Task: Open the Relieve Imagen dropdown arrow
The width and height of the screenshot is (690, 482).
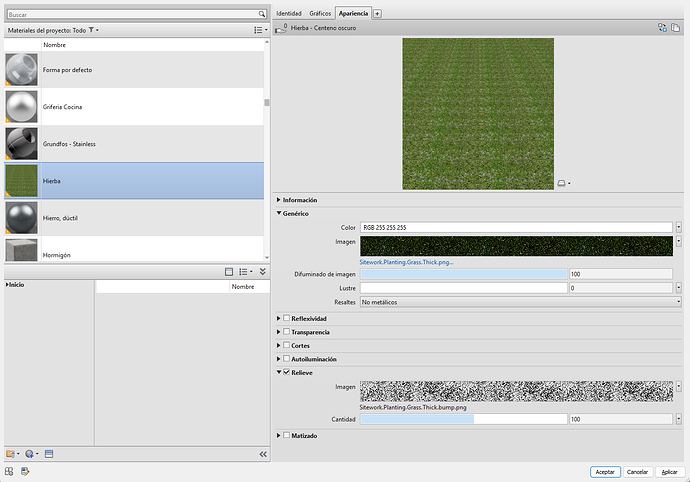Action: [x=679, y=386]
